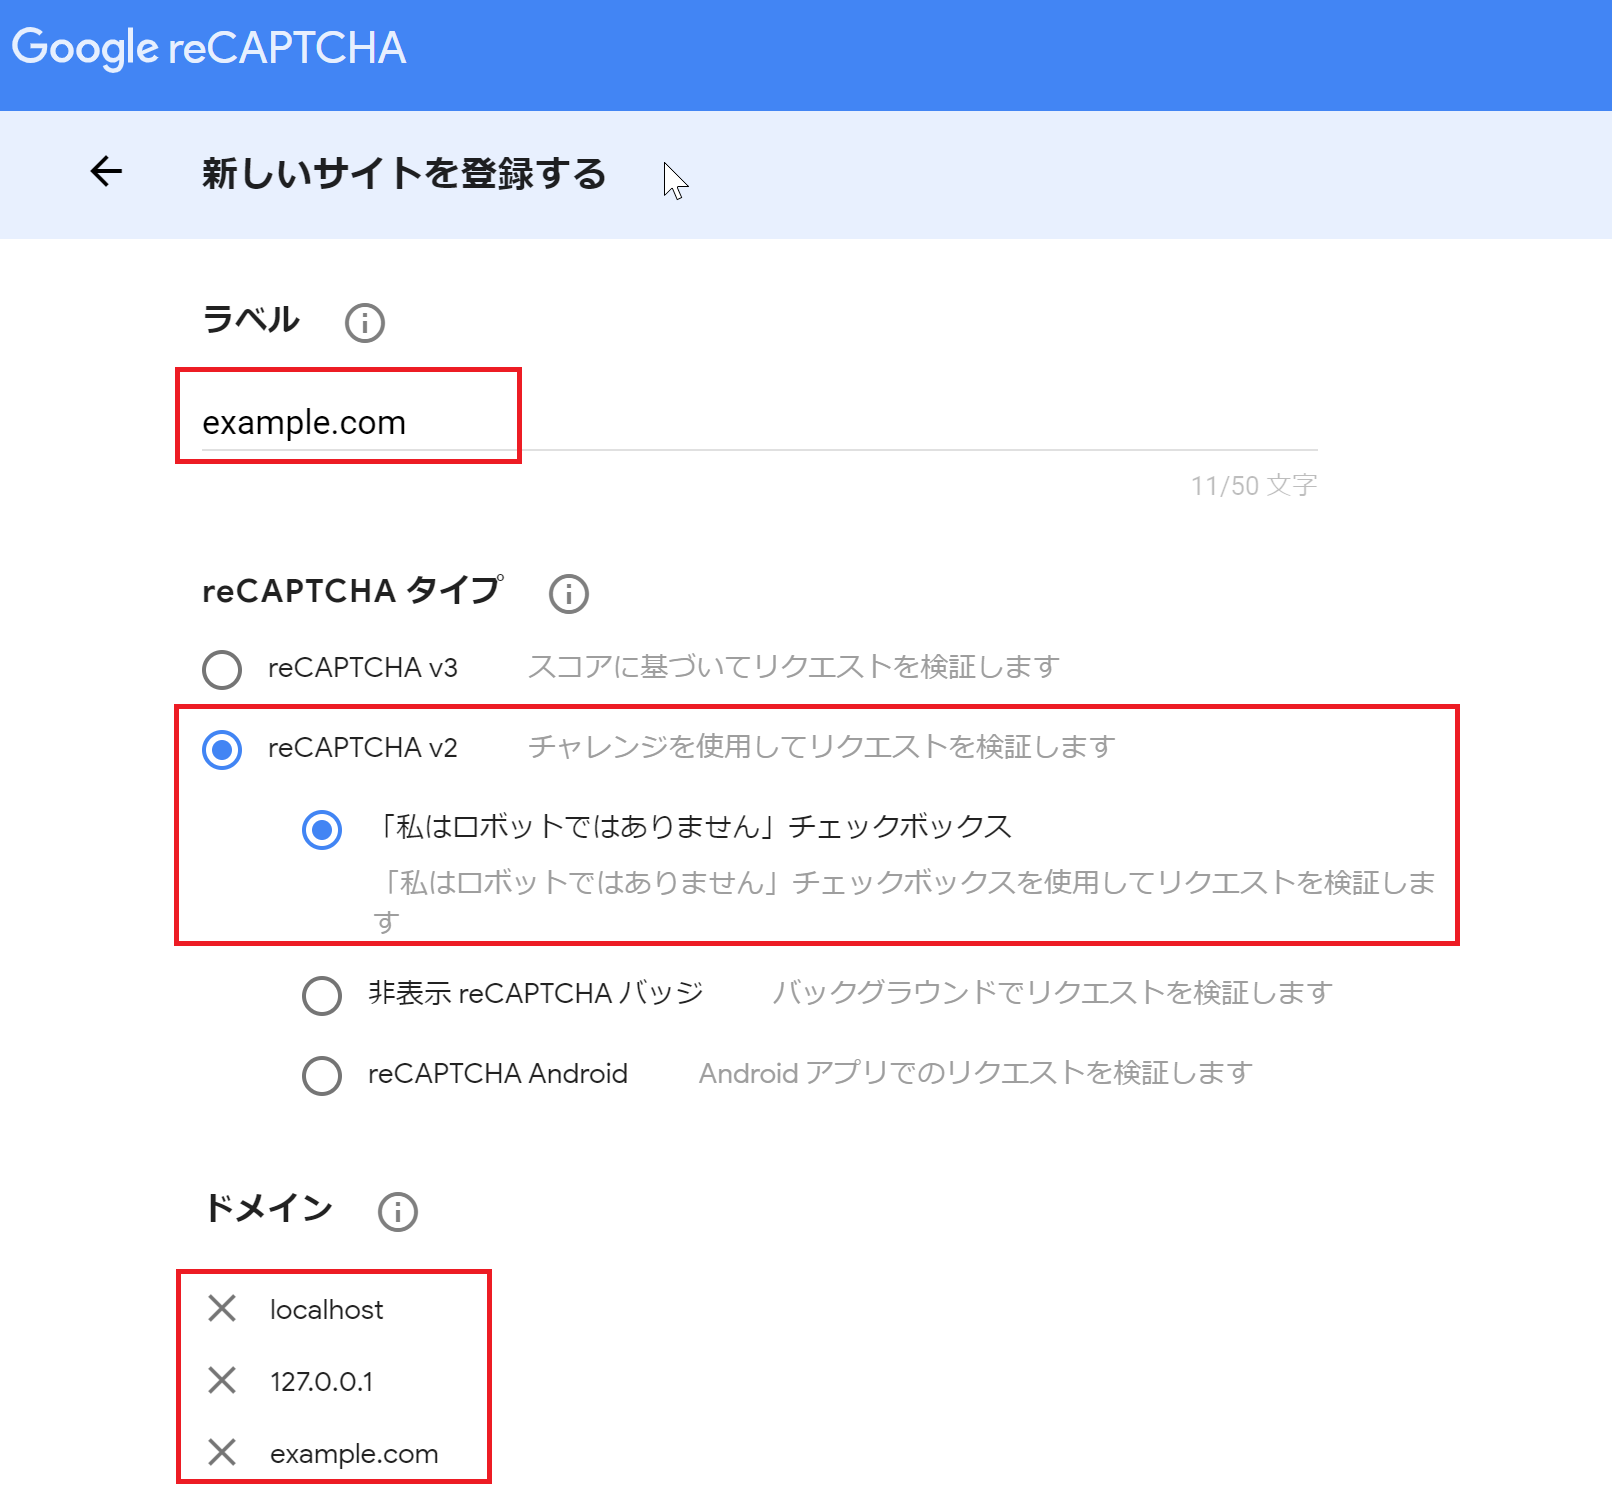
Task: Select the reCAPTCHA v3 radio button
Action: 222,669
